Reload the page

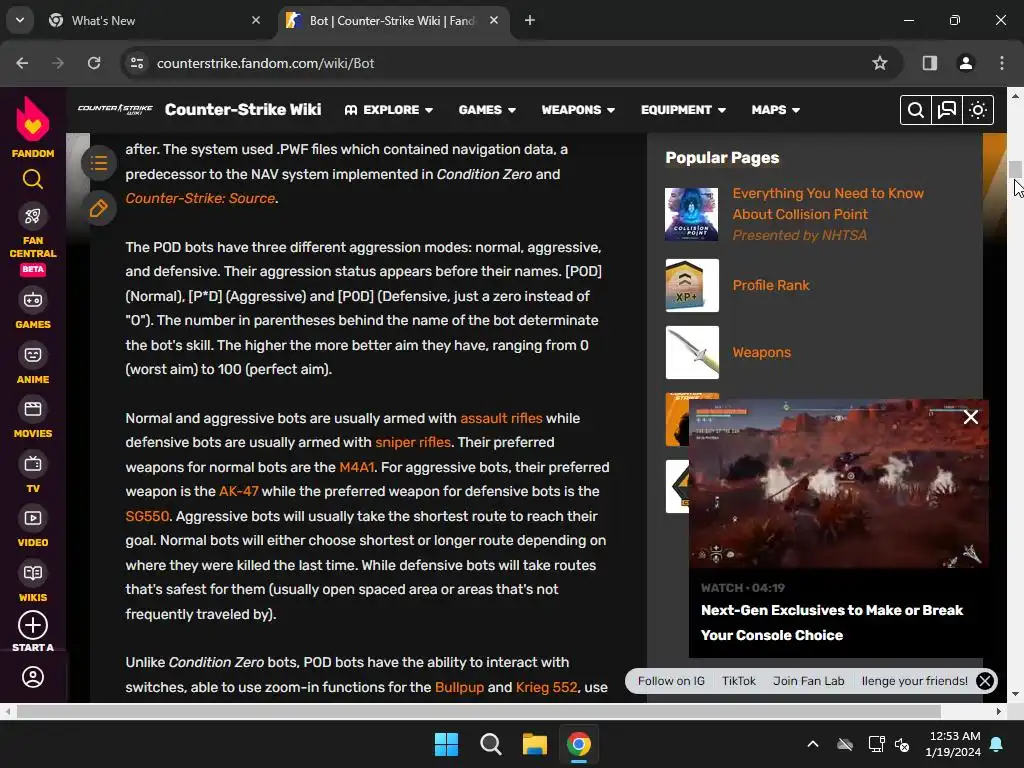tap(94, 63)
